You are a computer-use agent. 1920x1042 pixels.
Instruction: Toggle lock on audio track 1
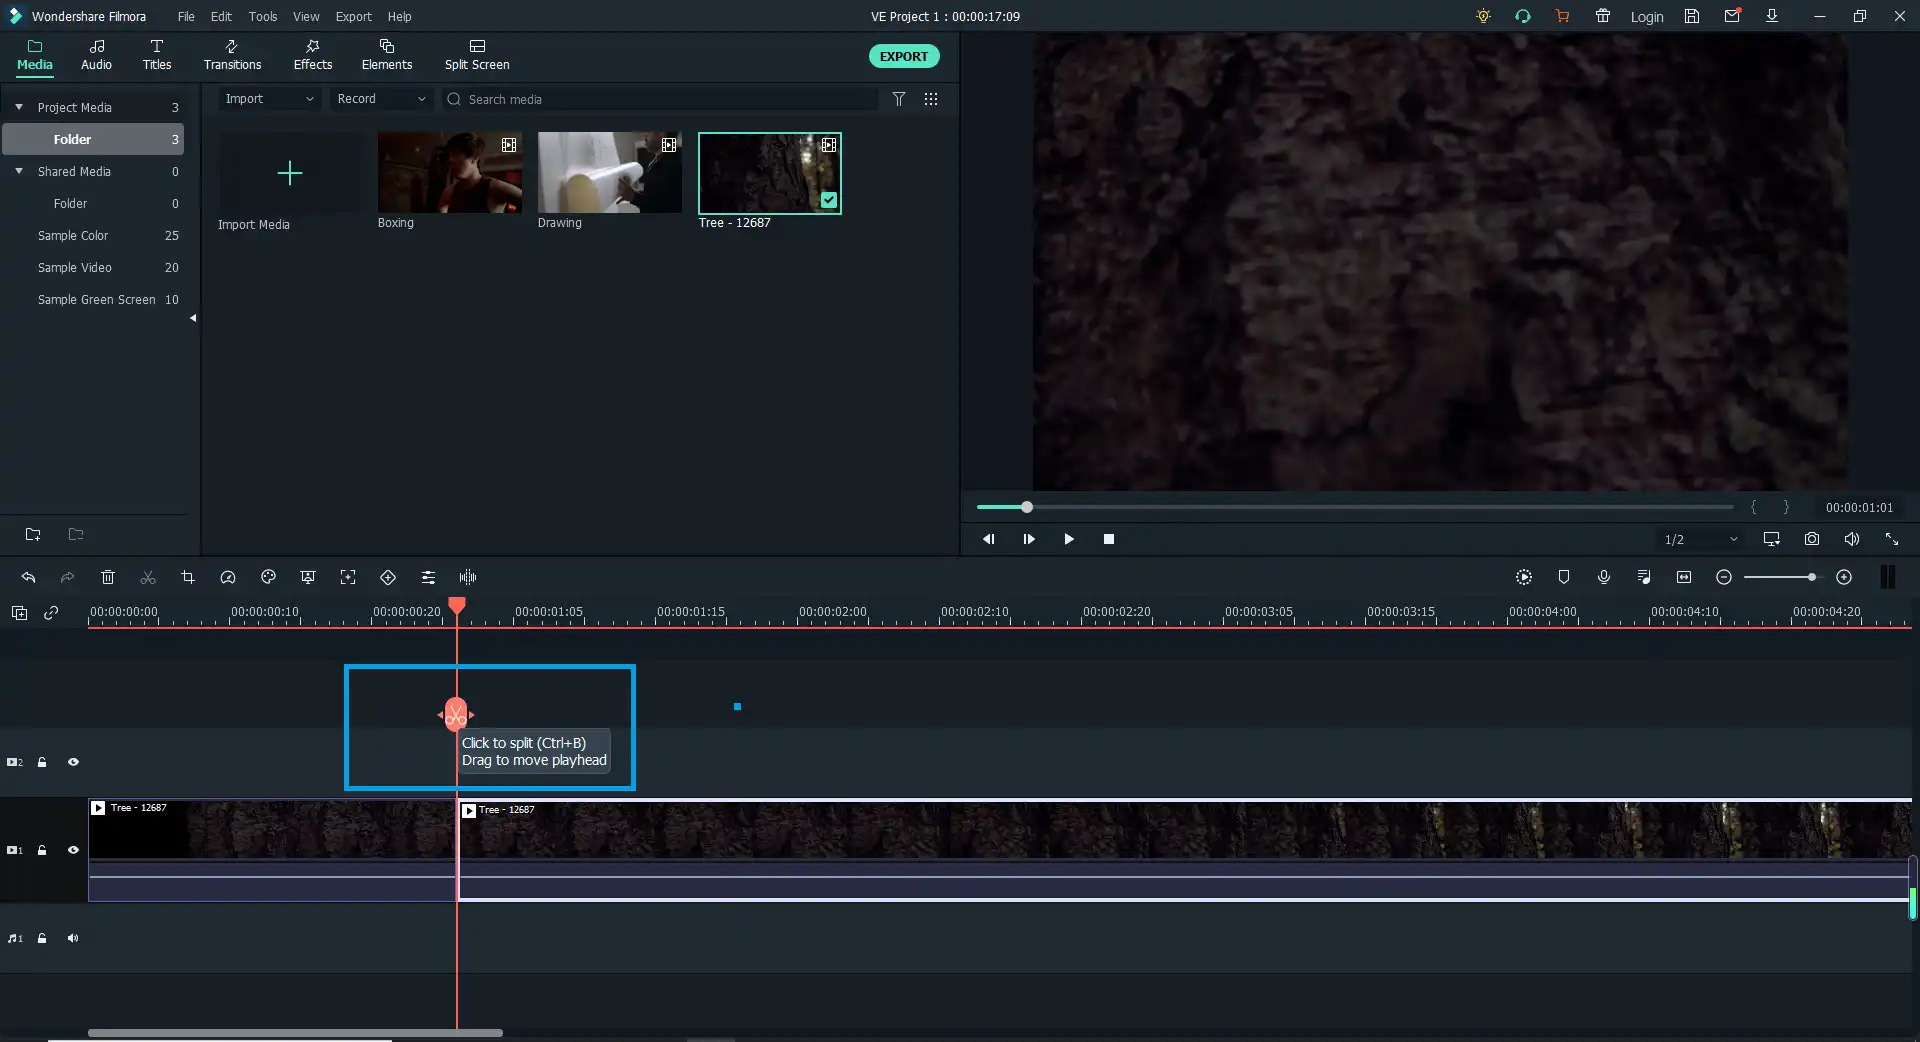[42, 938]
